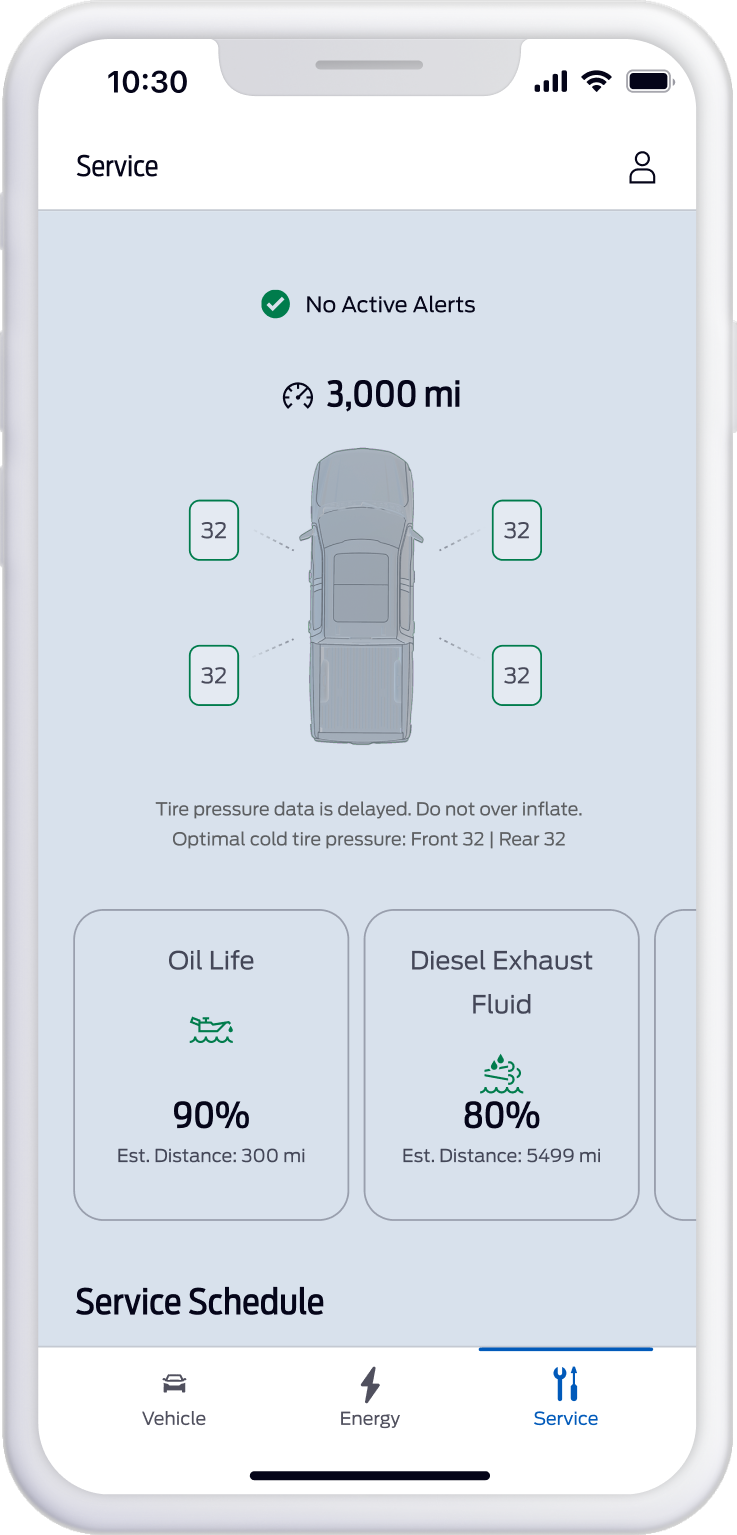Tap the diesel exhaust fluid icon
The height and width of the screenshot is (1535, 737).
(501, 1075)
